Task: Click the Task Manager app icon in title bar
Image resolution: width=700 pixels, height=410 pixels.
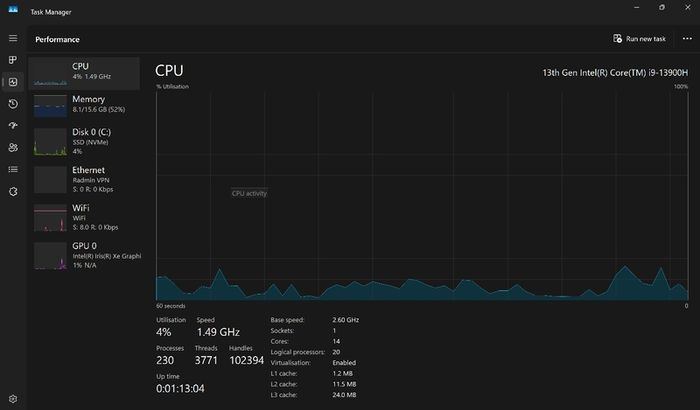Action: (13, 9)
